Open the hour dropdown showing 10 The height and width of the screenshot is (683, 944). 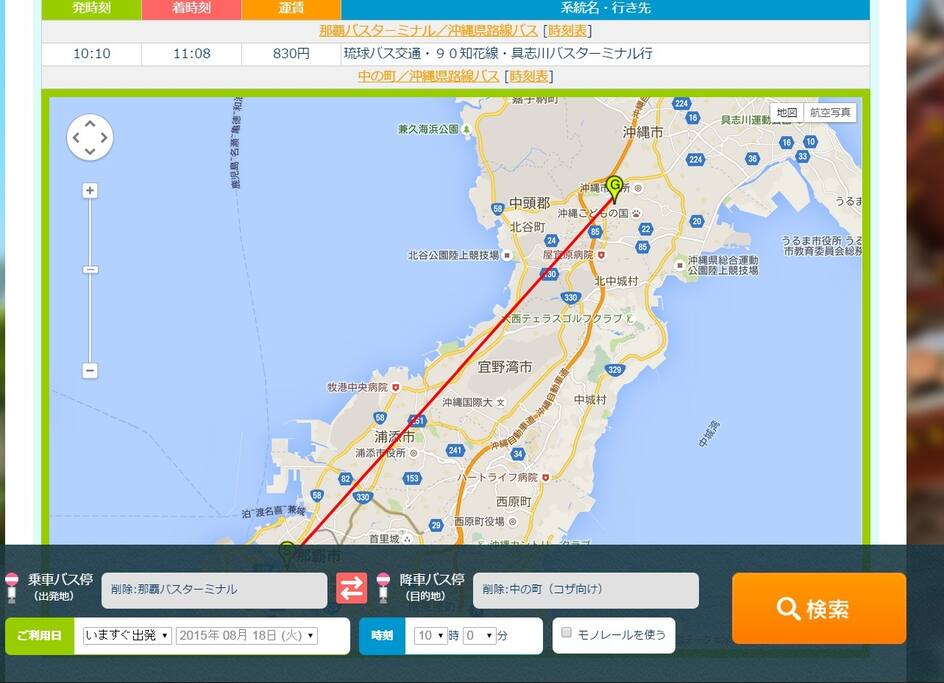(x=430, y=635)
